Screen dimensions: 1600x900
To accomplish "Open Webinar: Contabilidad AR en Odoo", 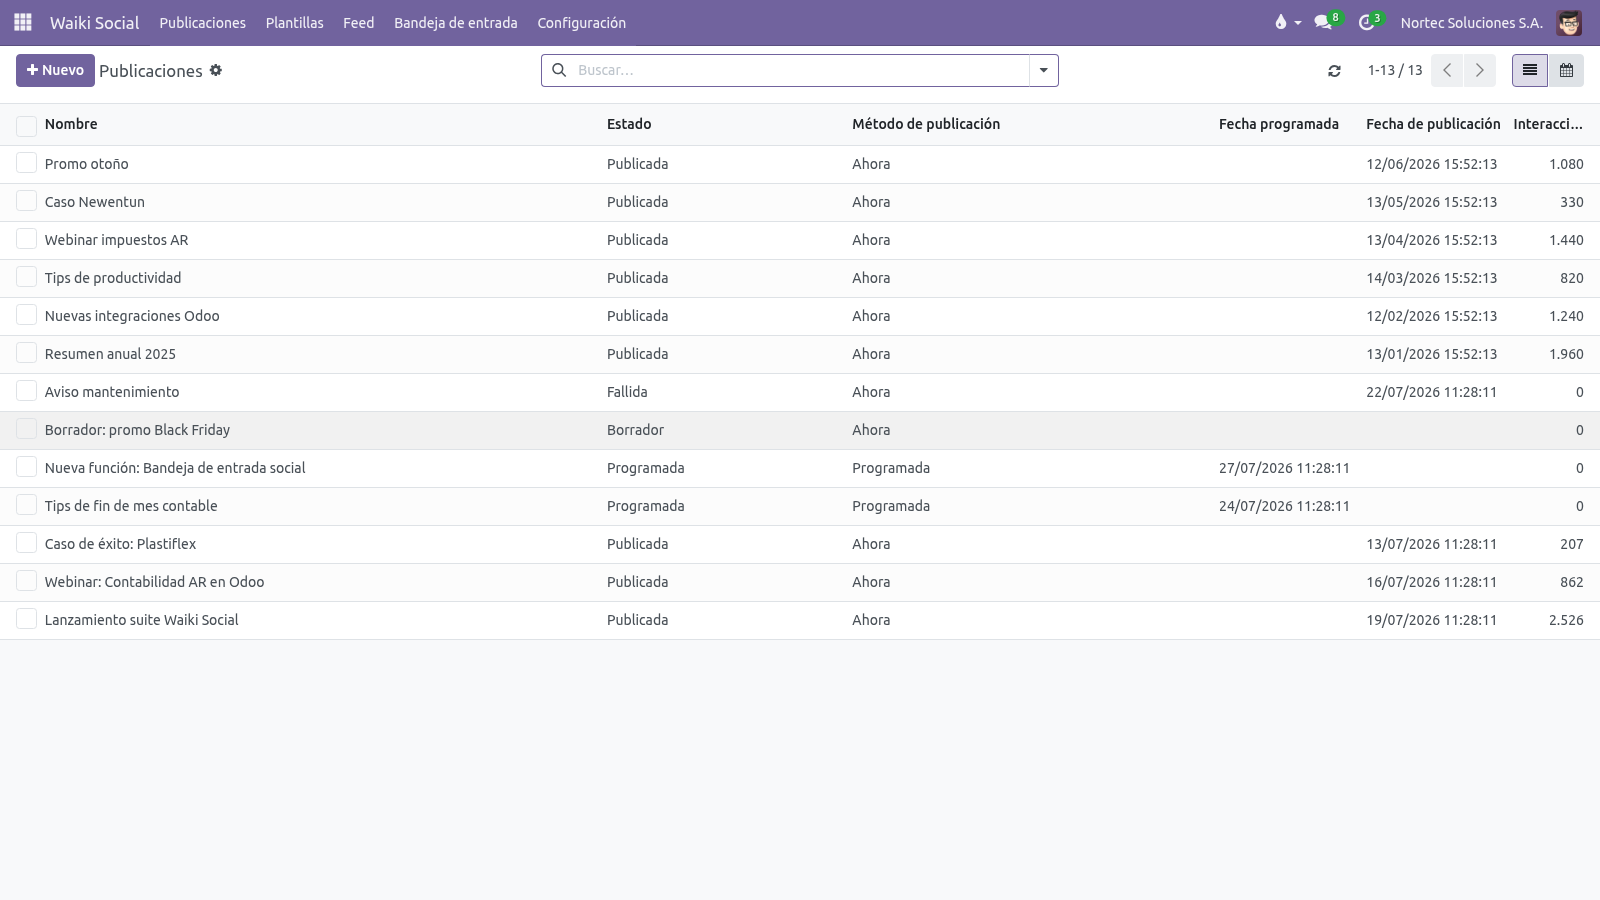I will [x=154, y=582].
